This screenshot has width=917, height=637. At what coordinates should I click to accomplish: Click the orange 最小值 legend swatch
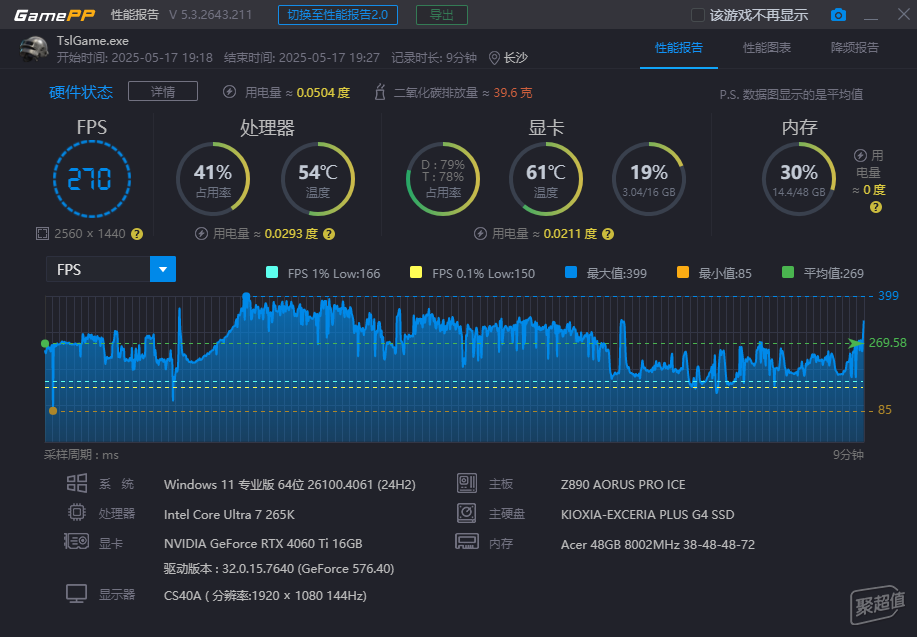pos(682,272)
